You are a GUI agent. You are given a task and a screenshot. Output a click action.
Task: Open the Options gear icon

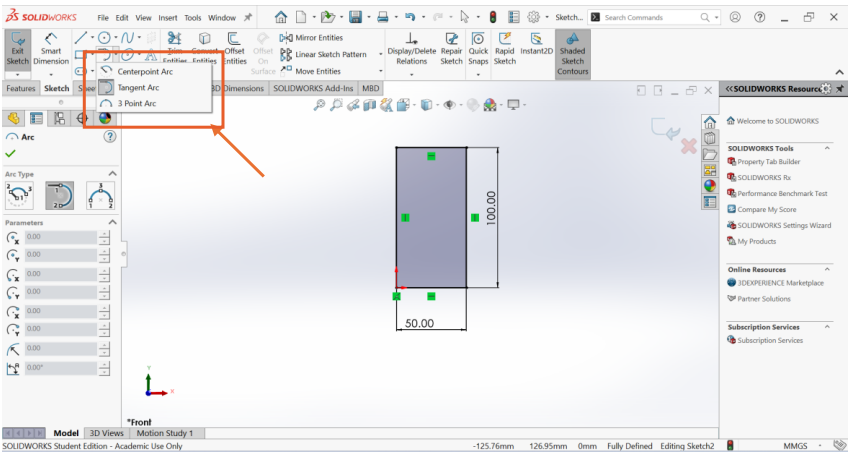(533, 17)
